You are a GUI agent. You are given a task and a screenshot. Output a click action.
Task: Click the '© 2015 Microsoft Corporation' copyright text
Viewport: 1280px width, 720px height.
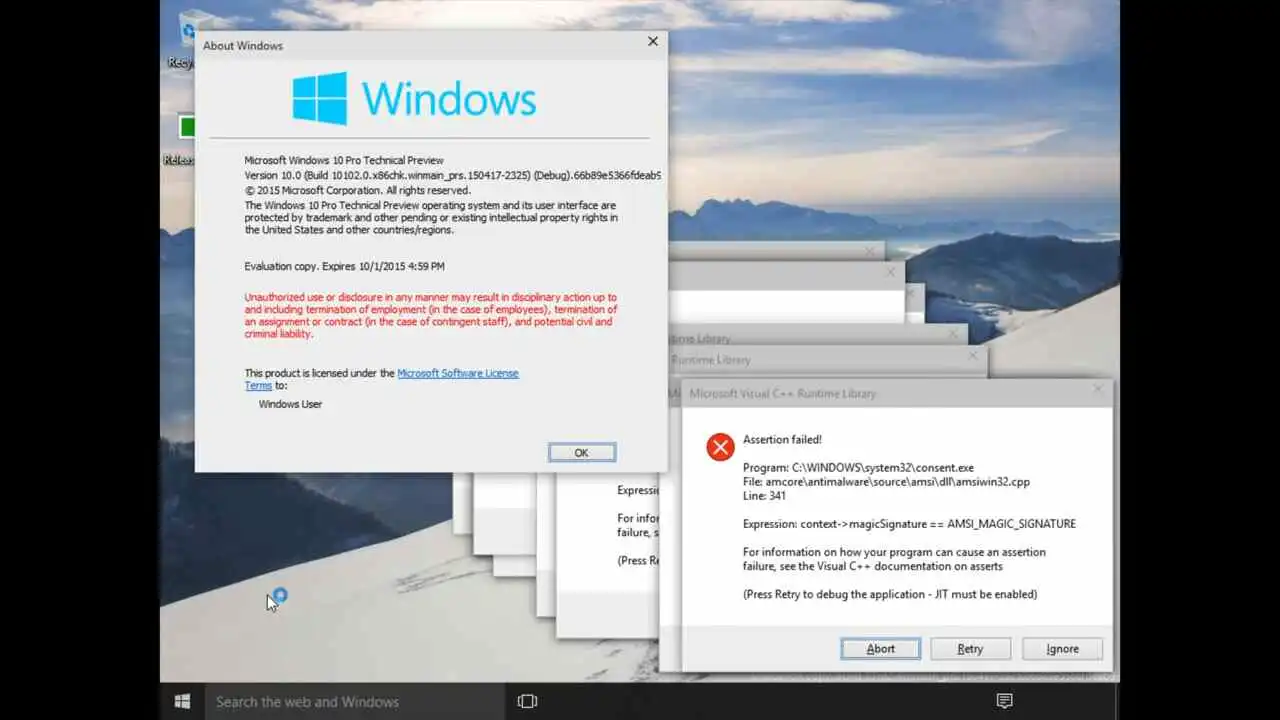[x=357, y=190]
